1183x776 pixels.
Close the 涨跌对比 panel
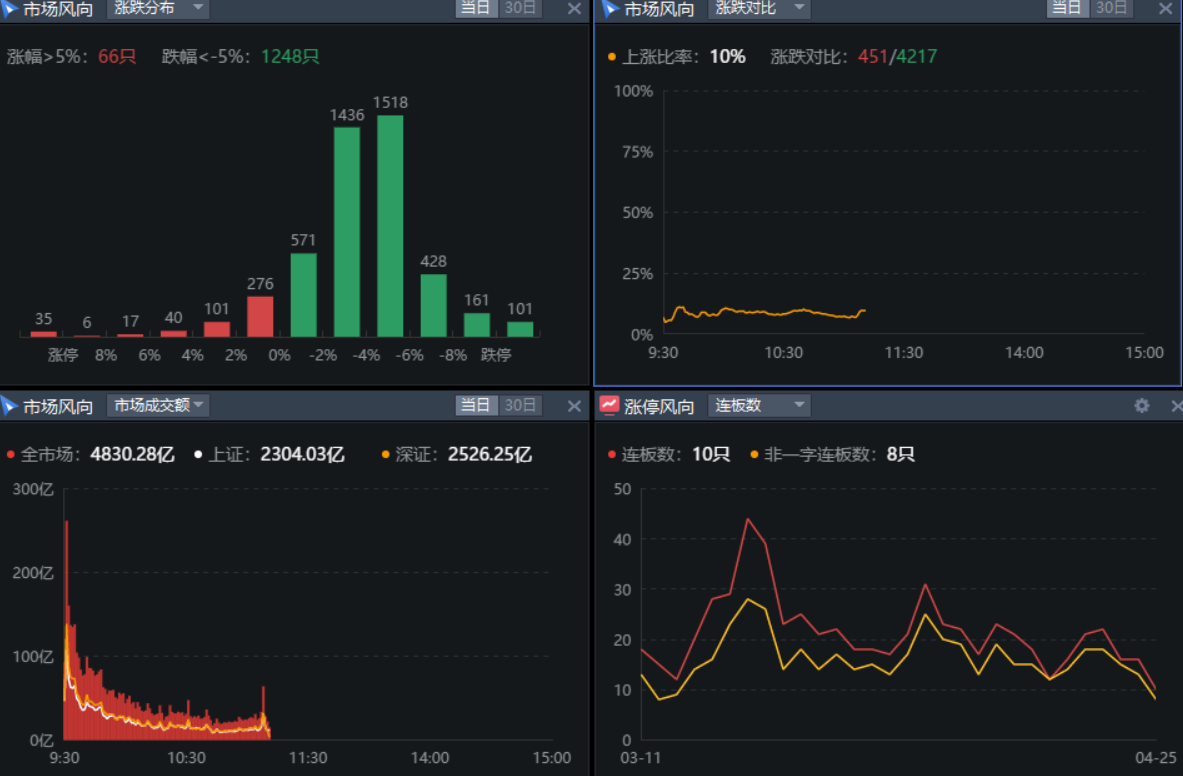pyautogui.click(x=1165, y=9)
